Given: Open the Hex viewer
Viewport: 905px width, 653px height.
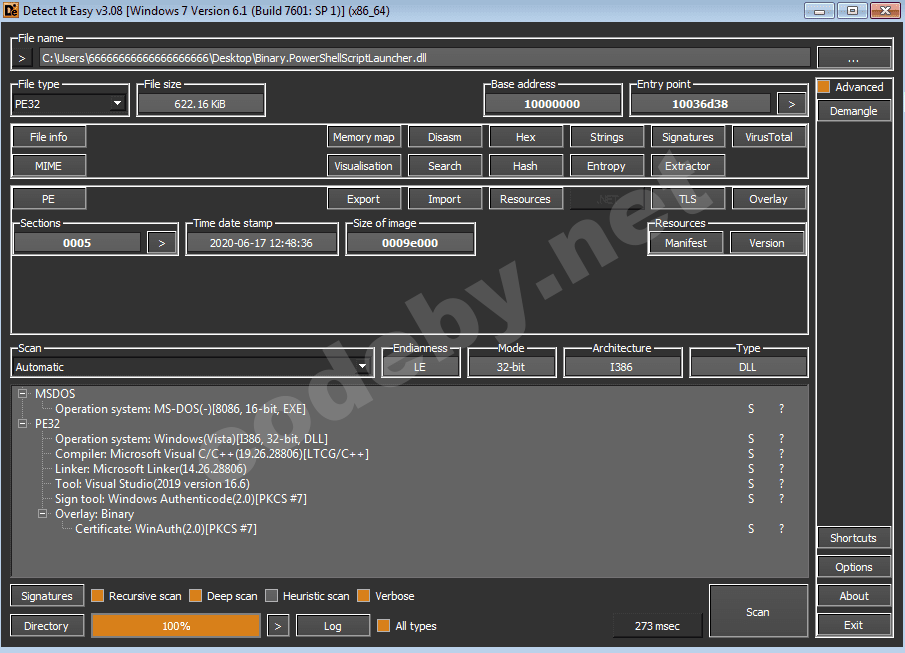Looking at the screenshot, I should 525,136.
